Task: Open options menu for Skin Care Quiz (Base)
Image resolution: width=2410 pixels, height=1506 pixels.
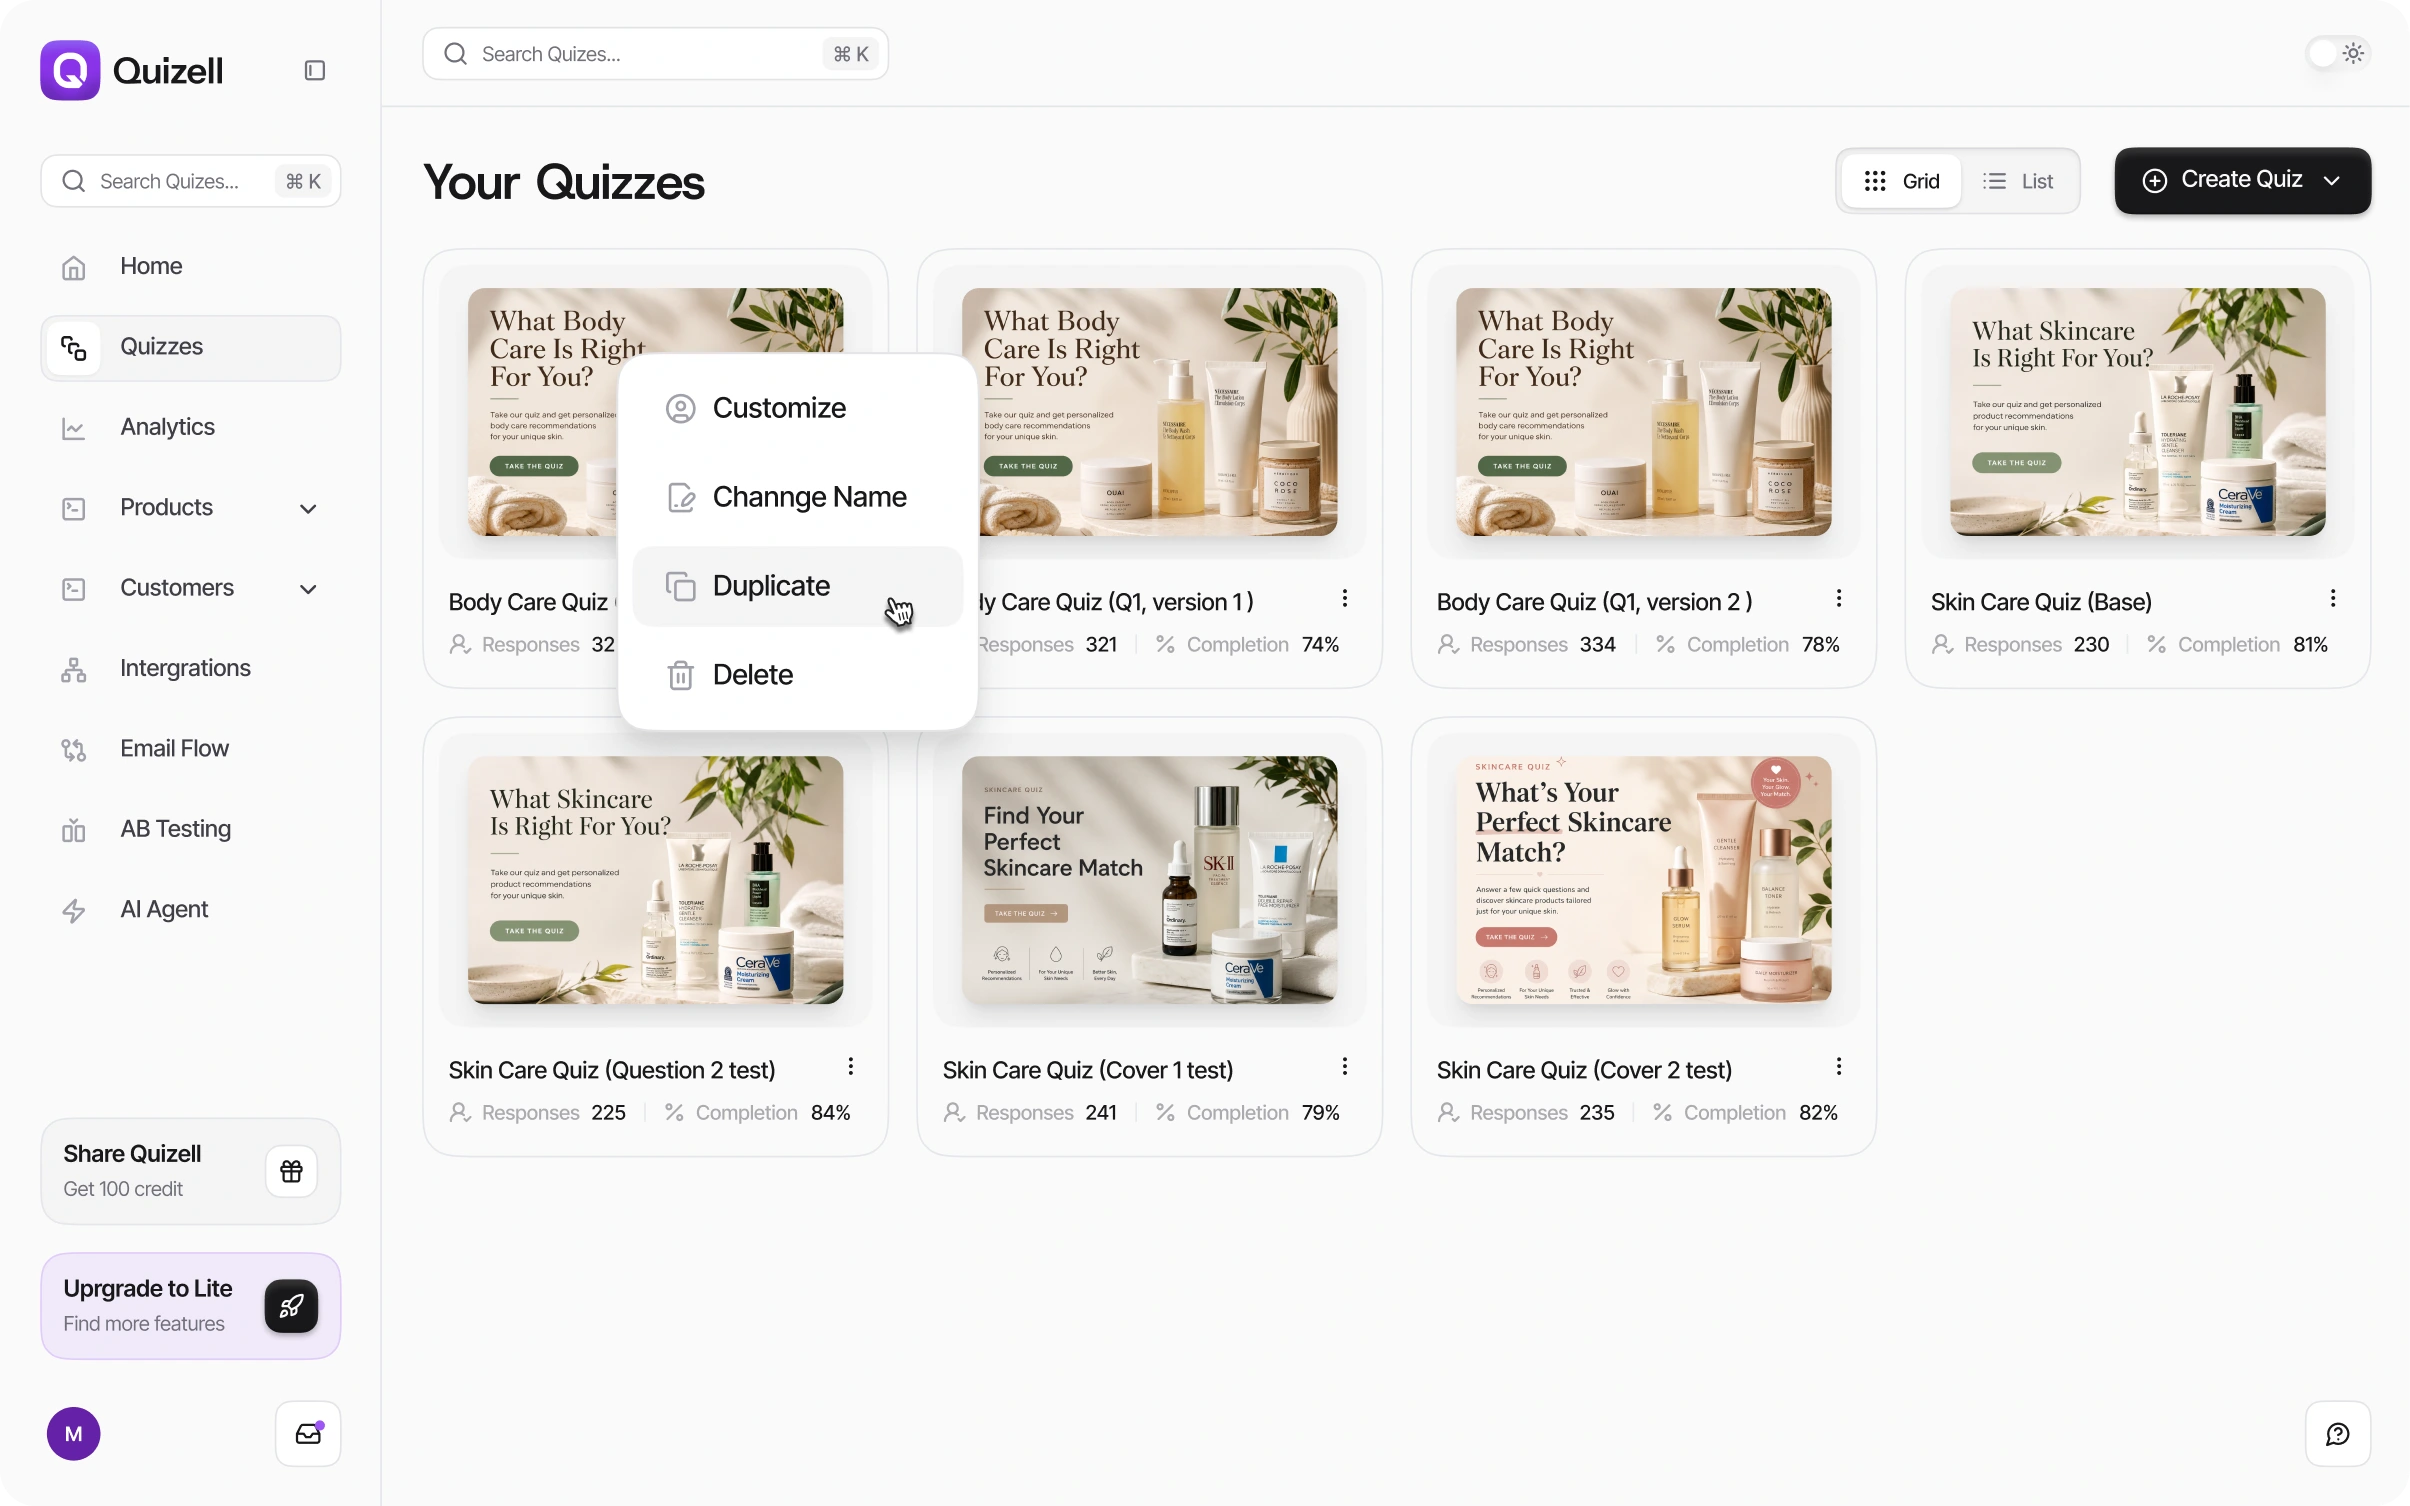Action: 2333,598
